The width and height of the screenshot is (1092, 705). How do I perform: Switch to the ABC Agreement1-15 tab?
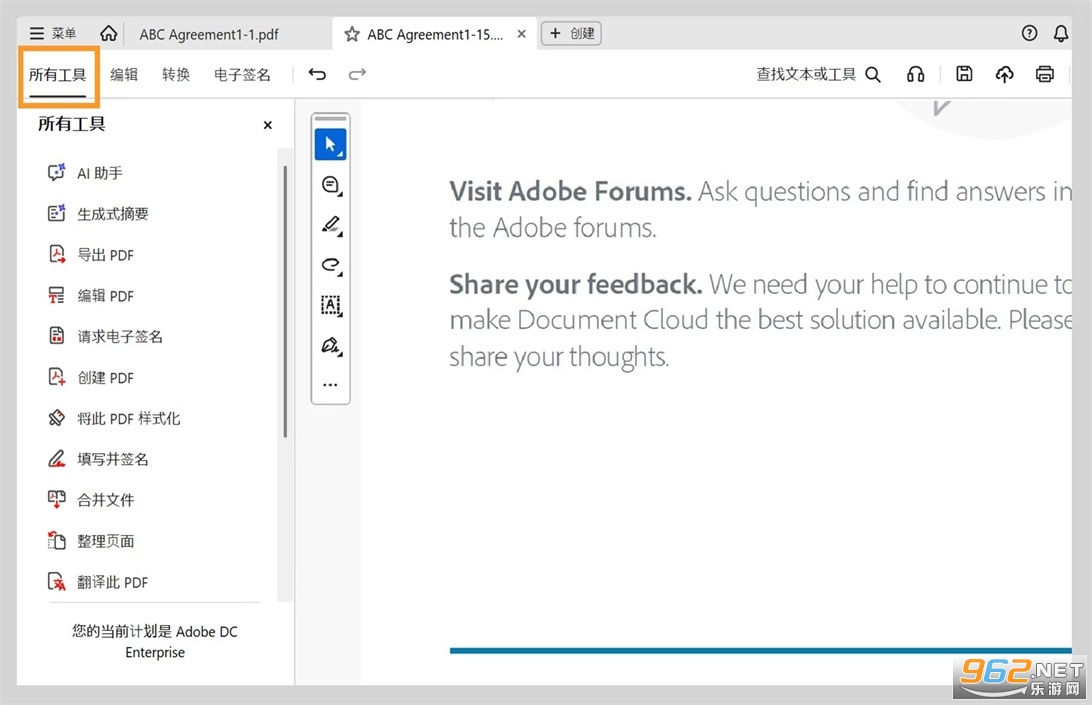(435, 34)
